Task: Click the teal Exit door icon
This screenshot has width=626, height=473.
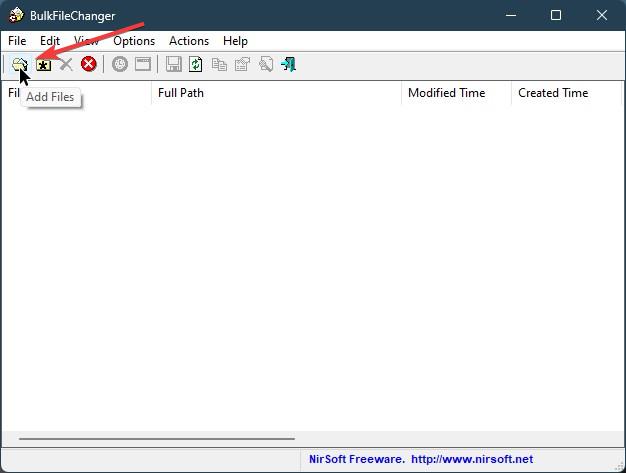Action: click(x=289, y=64)
